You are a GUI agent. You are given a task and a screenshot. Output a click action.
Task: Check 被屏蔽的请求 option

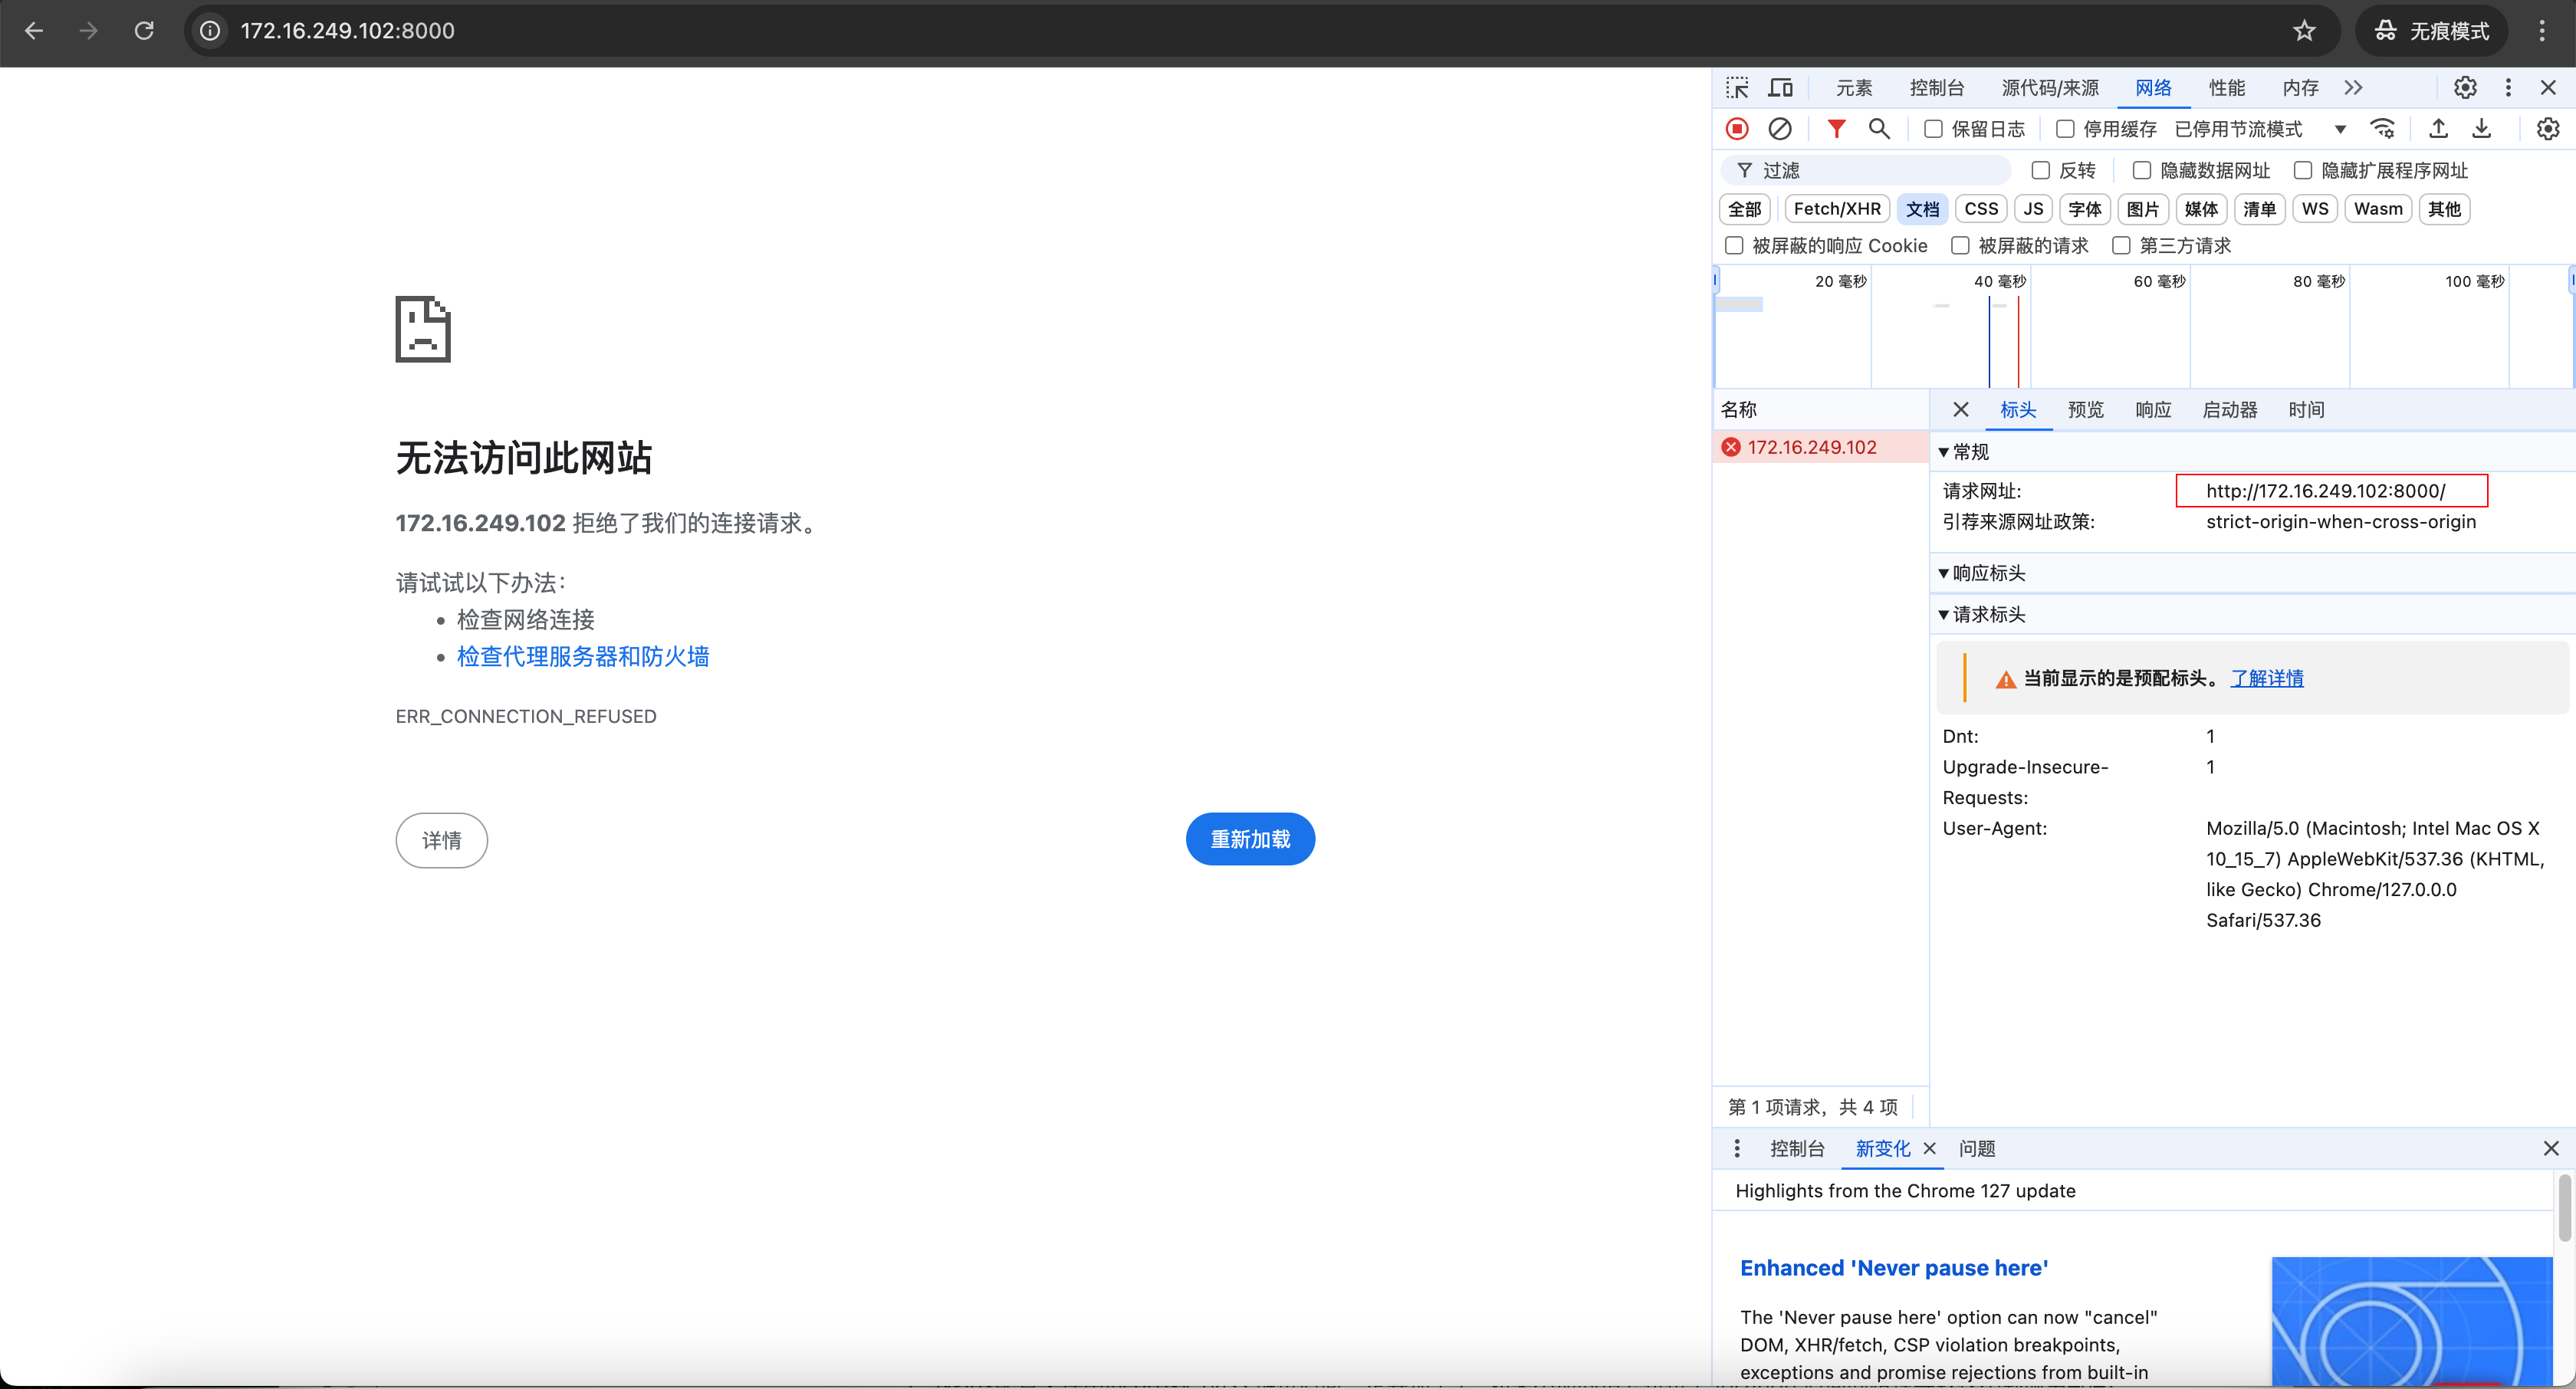(x=1960, y=246)
